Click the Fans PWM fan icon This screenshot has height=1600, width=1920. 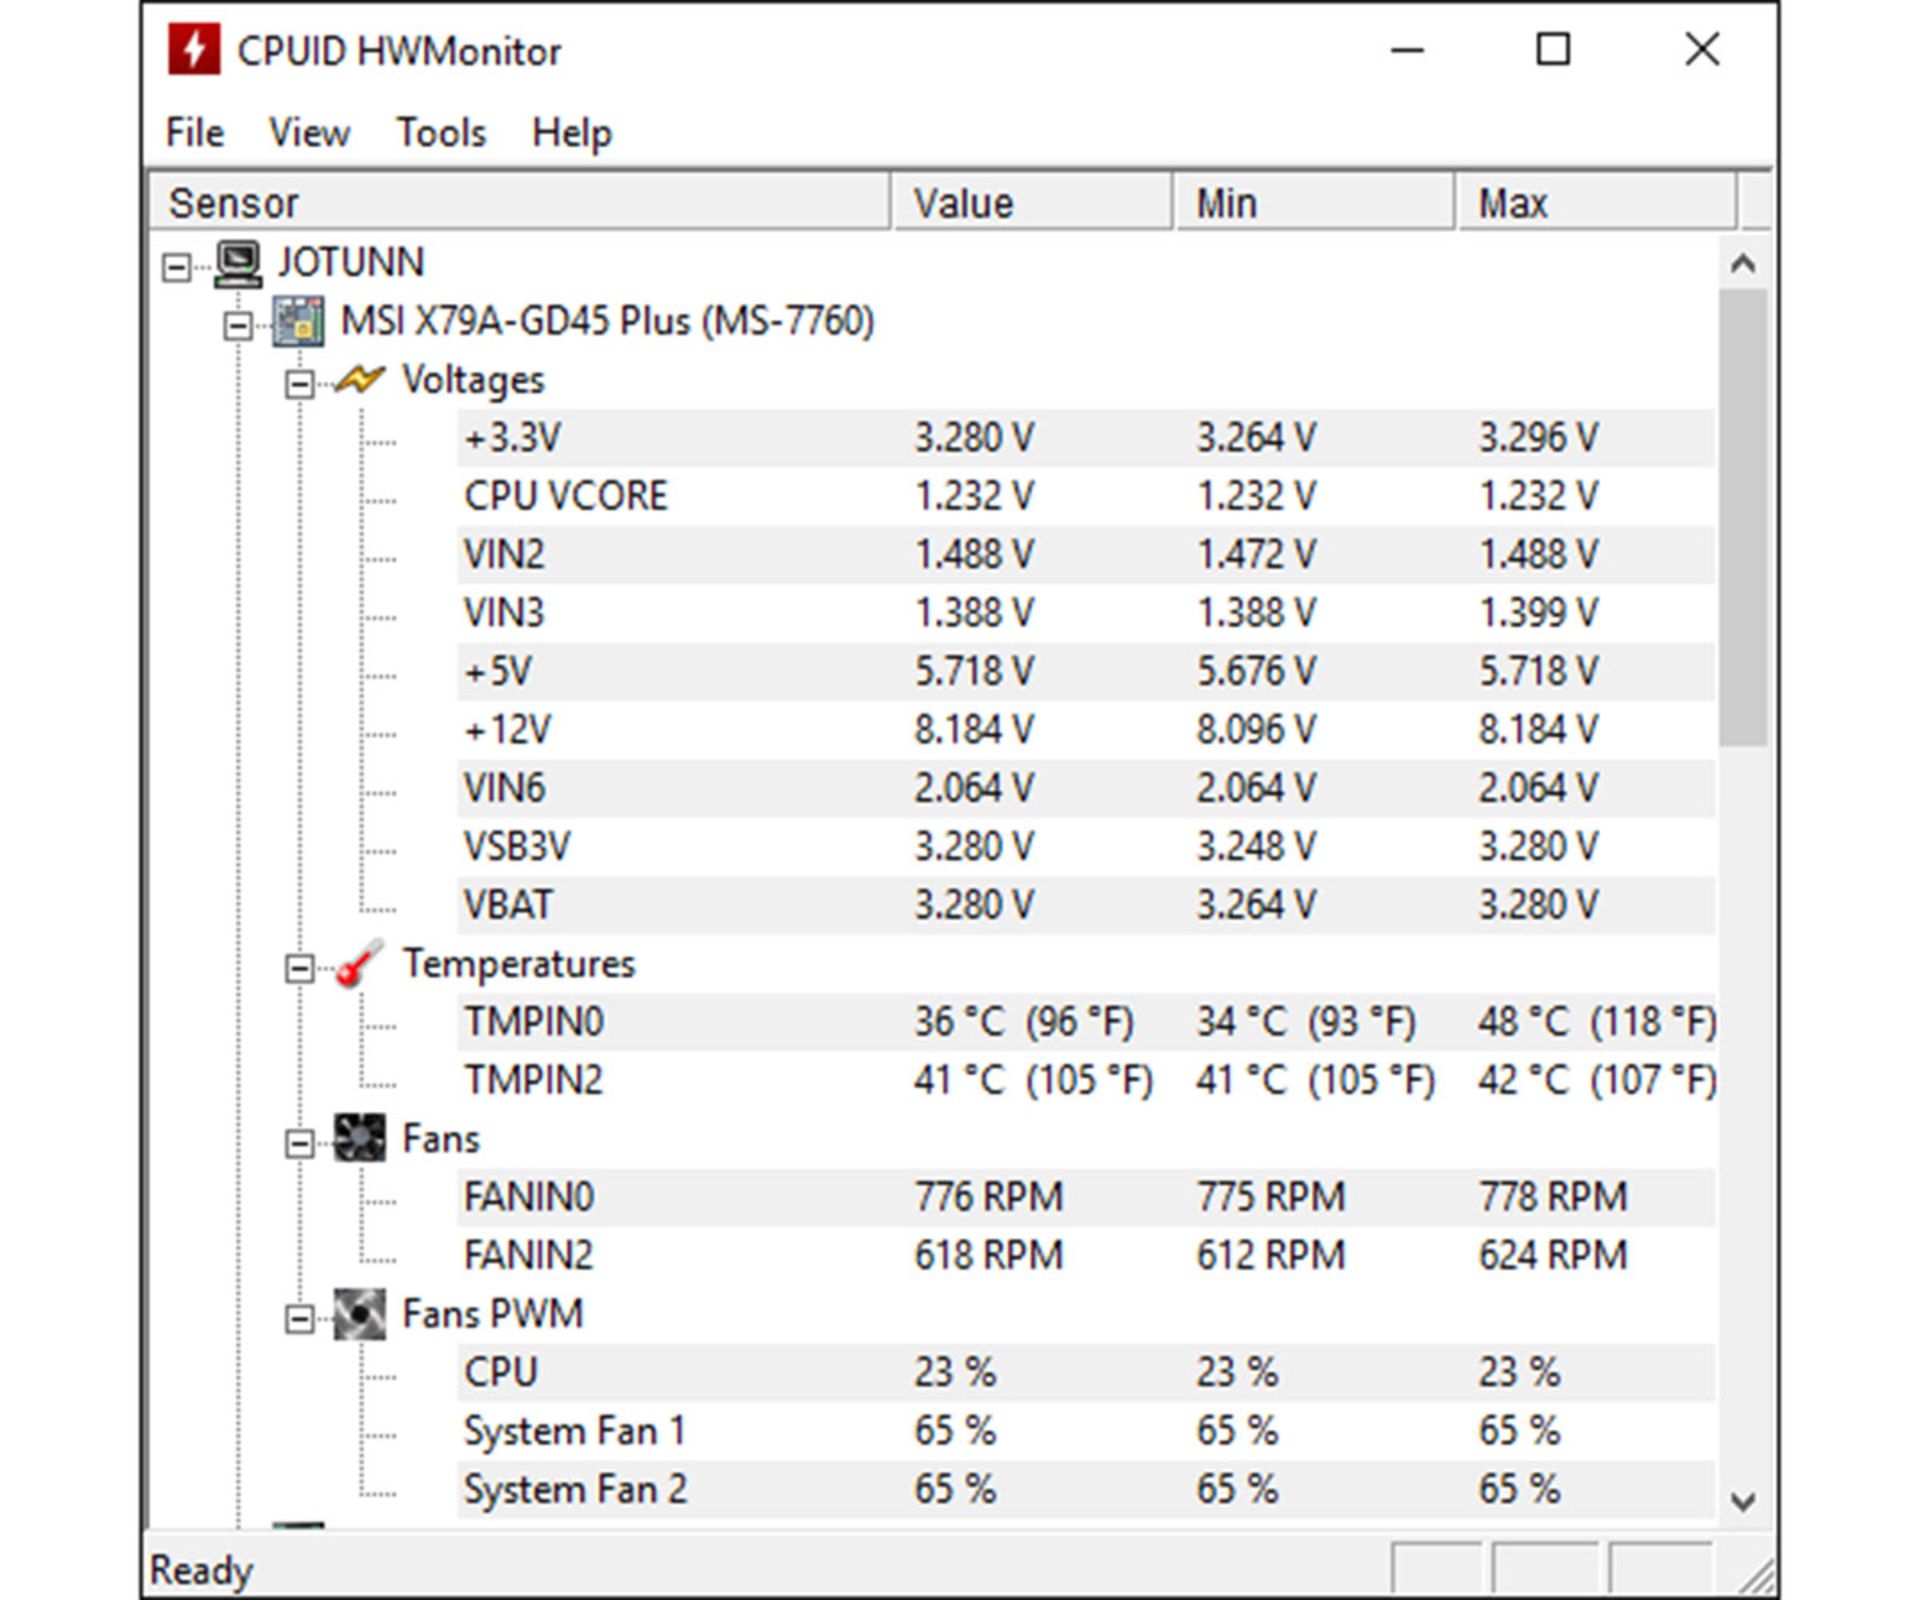click(x=359, y=1314)
